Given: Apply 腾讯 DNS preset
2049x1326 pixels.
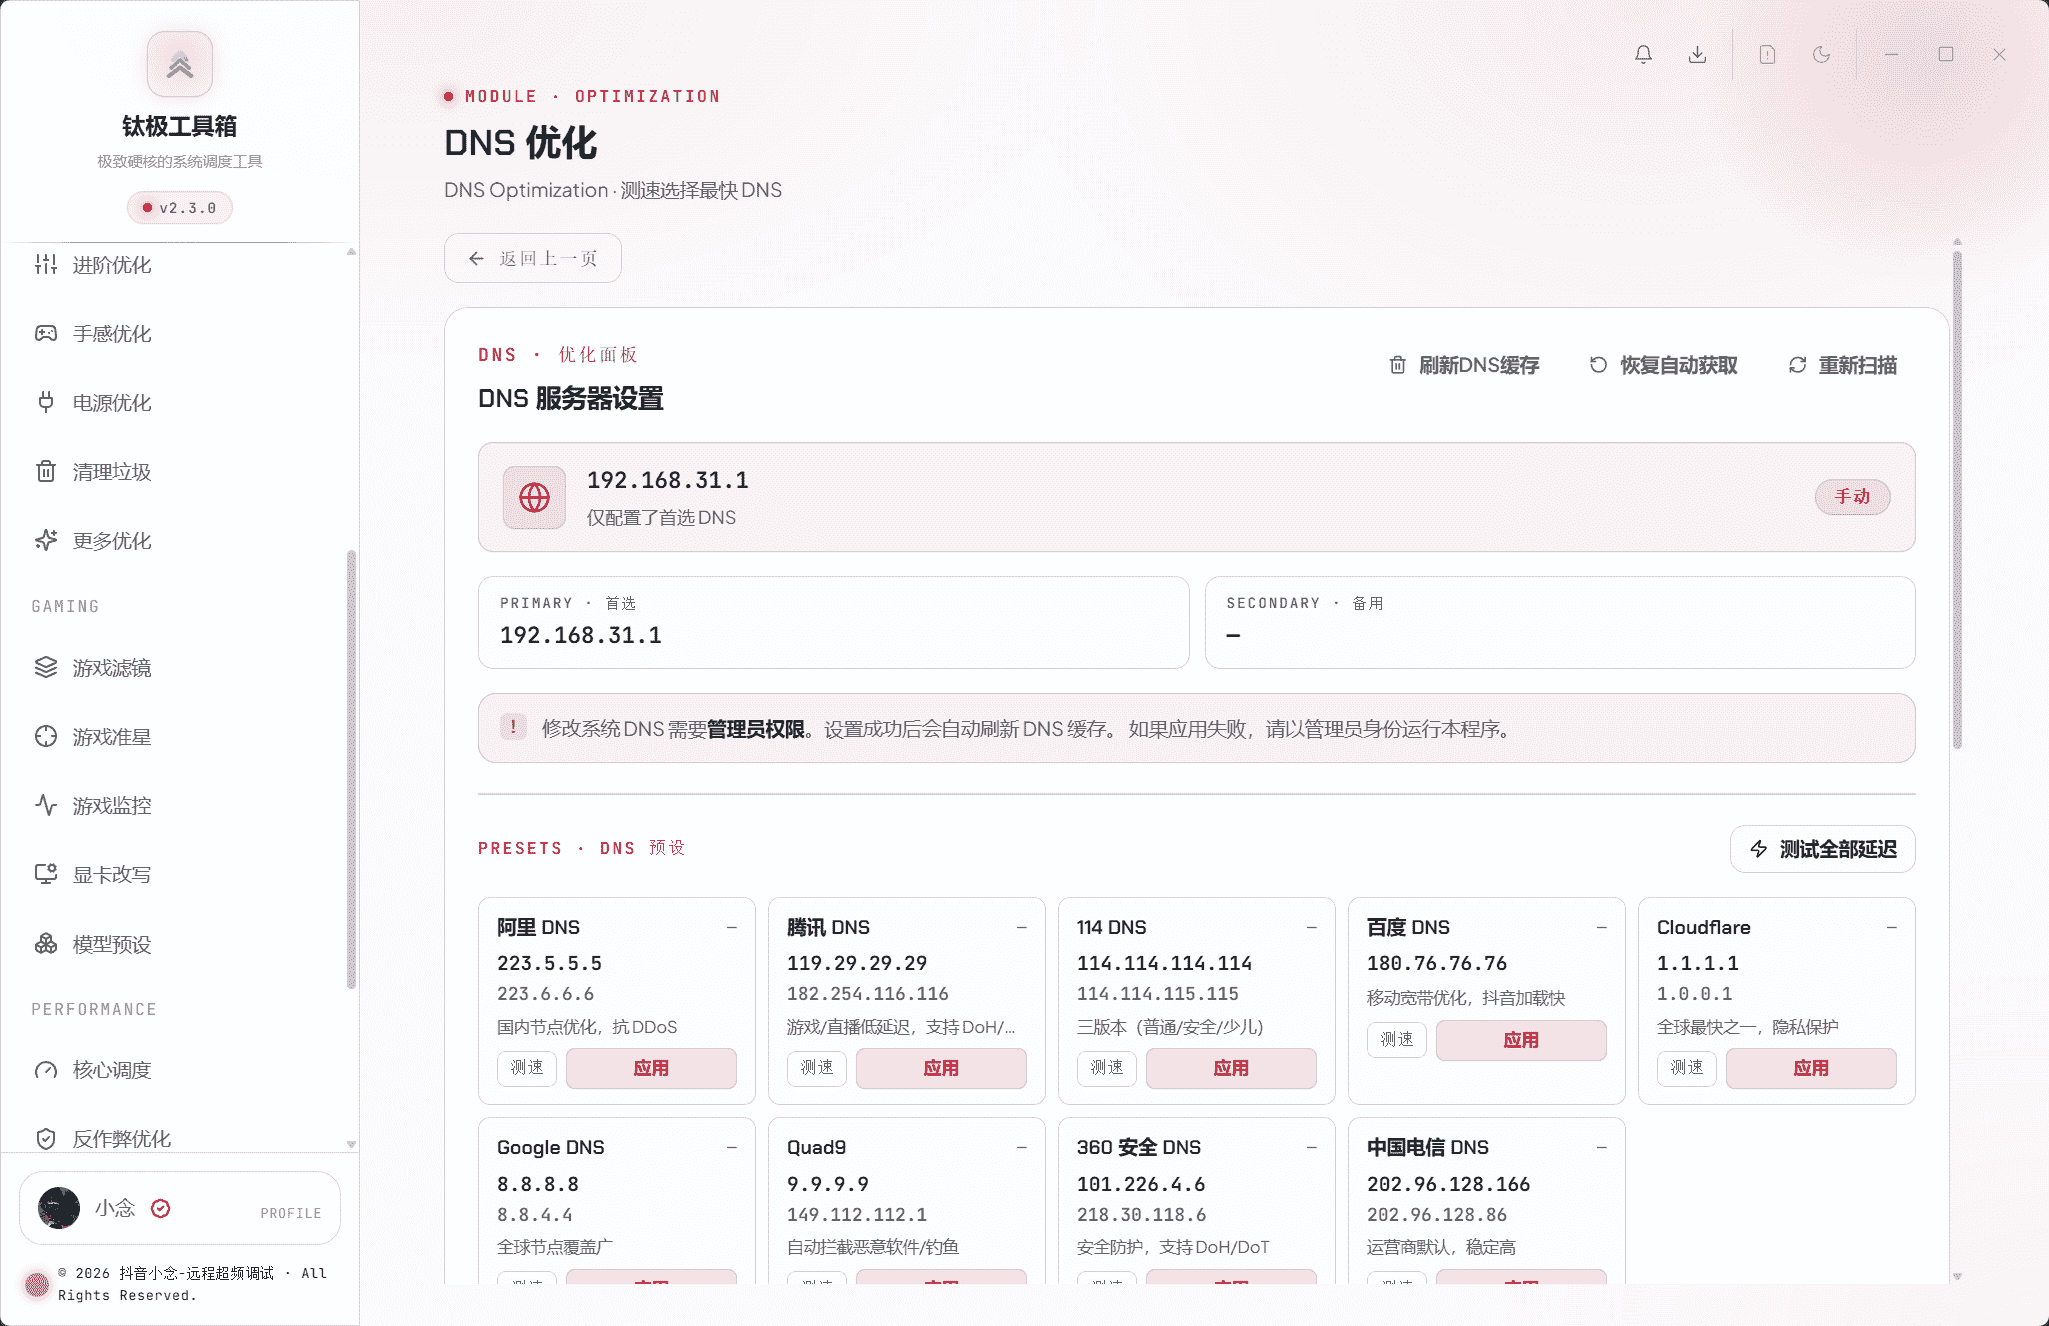Looking at the screenshot, I should 941,1068.
